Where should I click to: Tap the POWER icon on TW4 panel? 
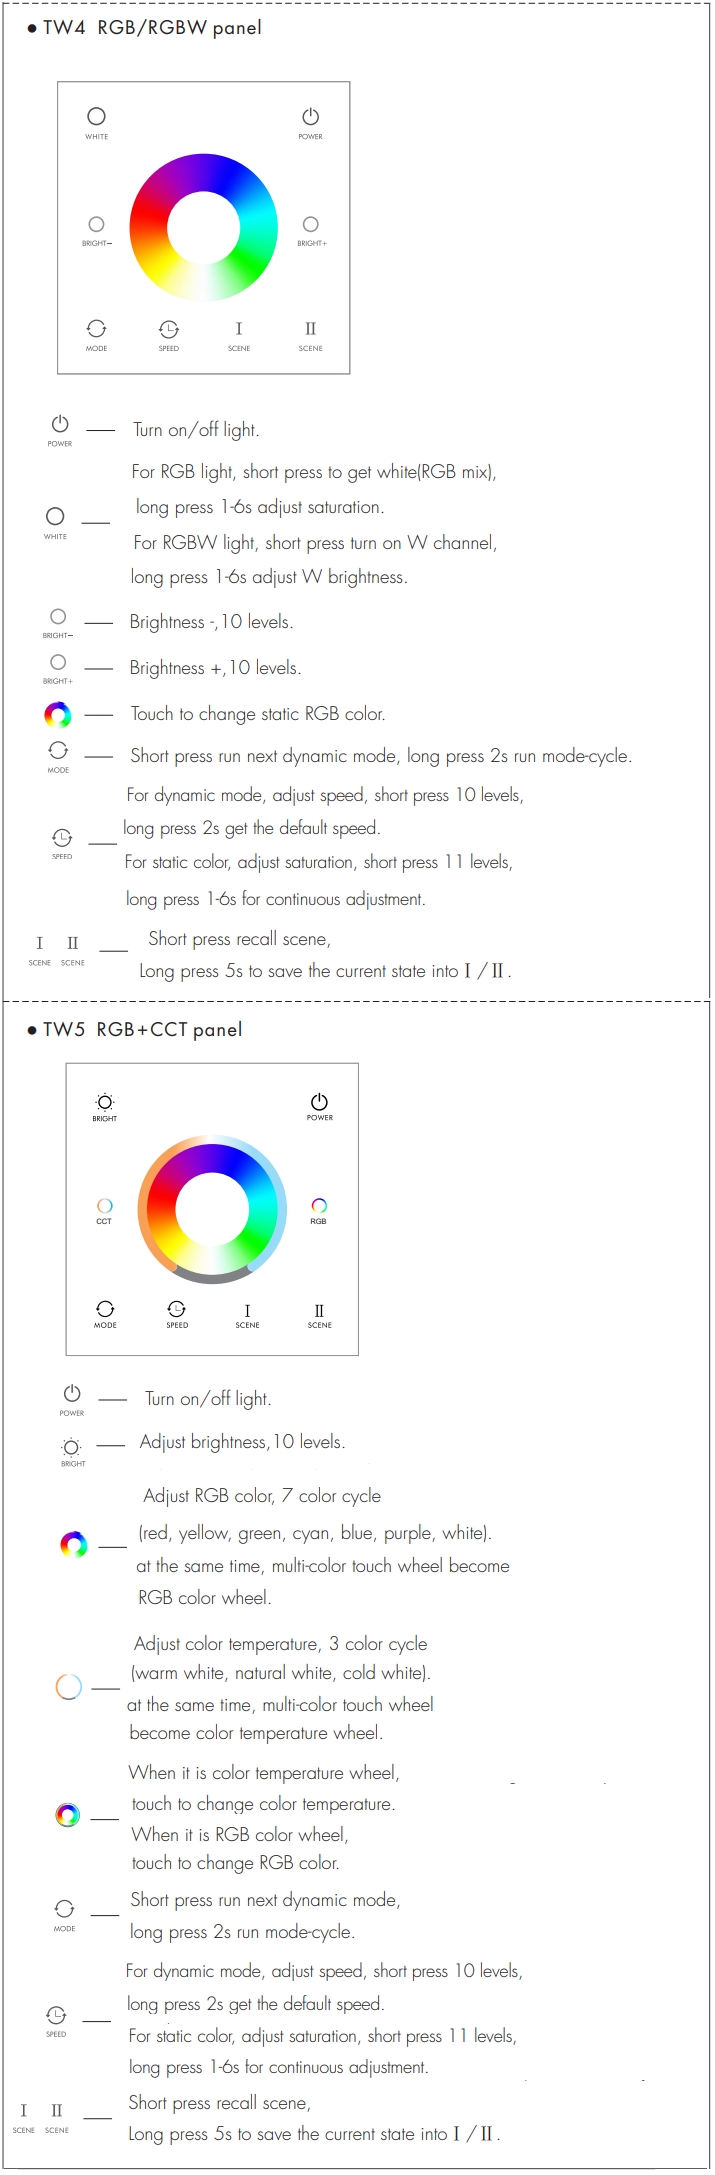[310, 117]
